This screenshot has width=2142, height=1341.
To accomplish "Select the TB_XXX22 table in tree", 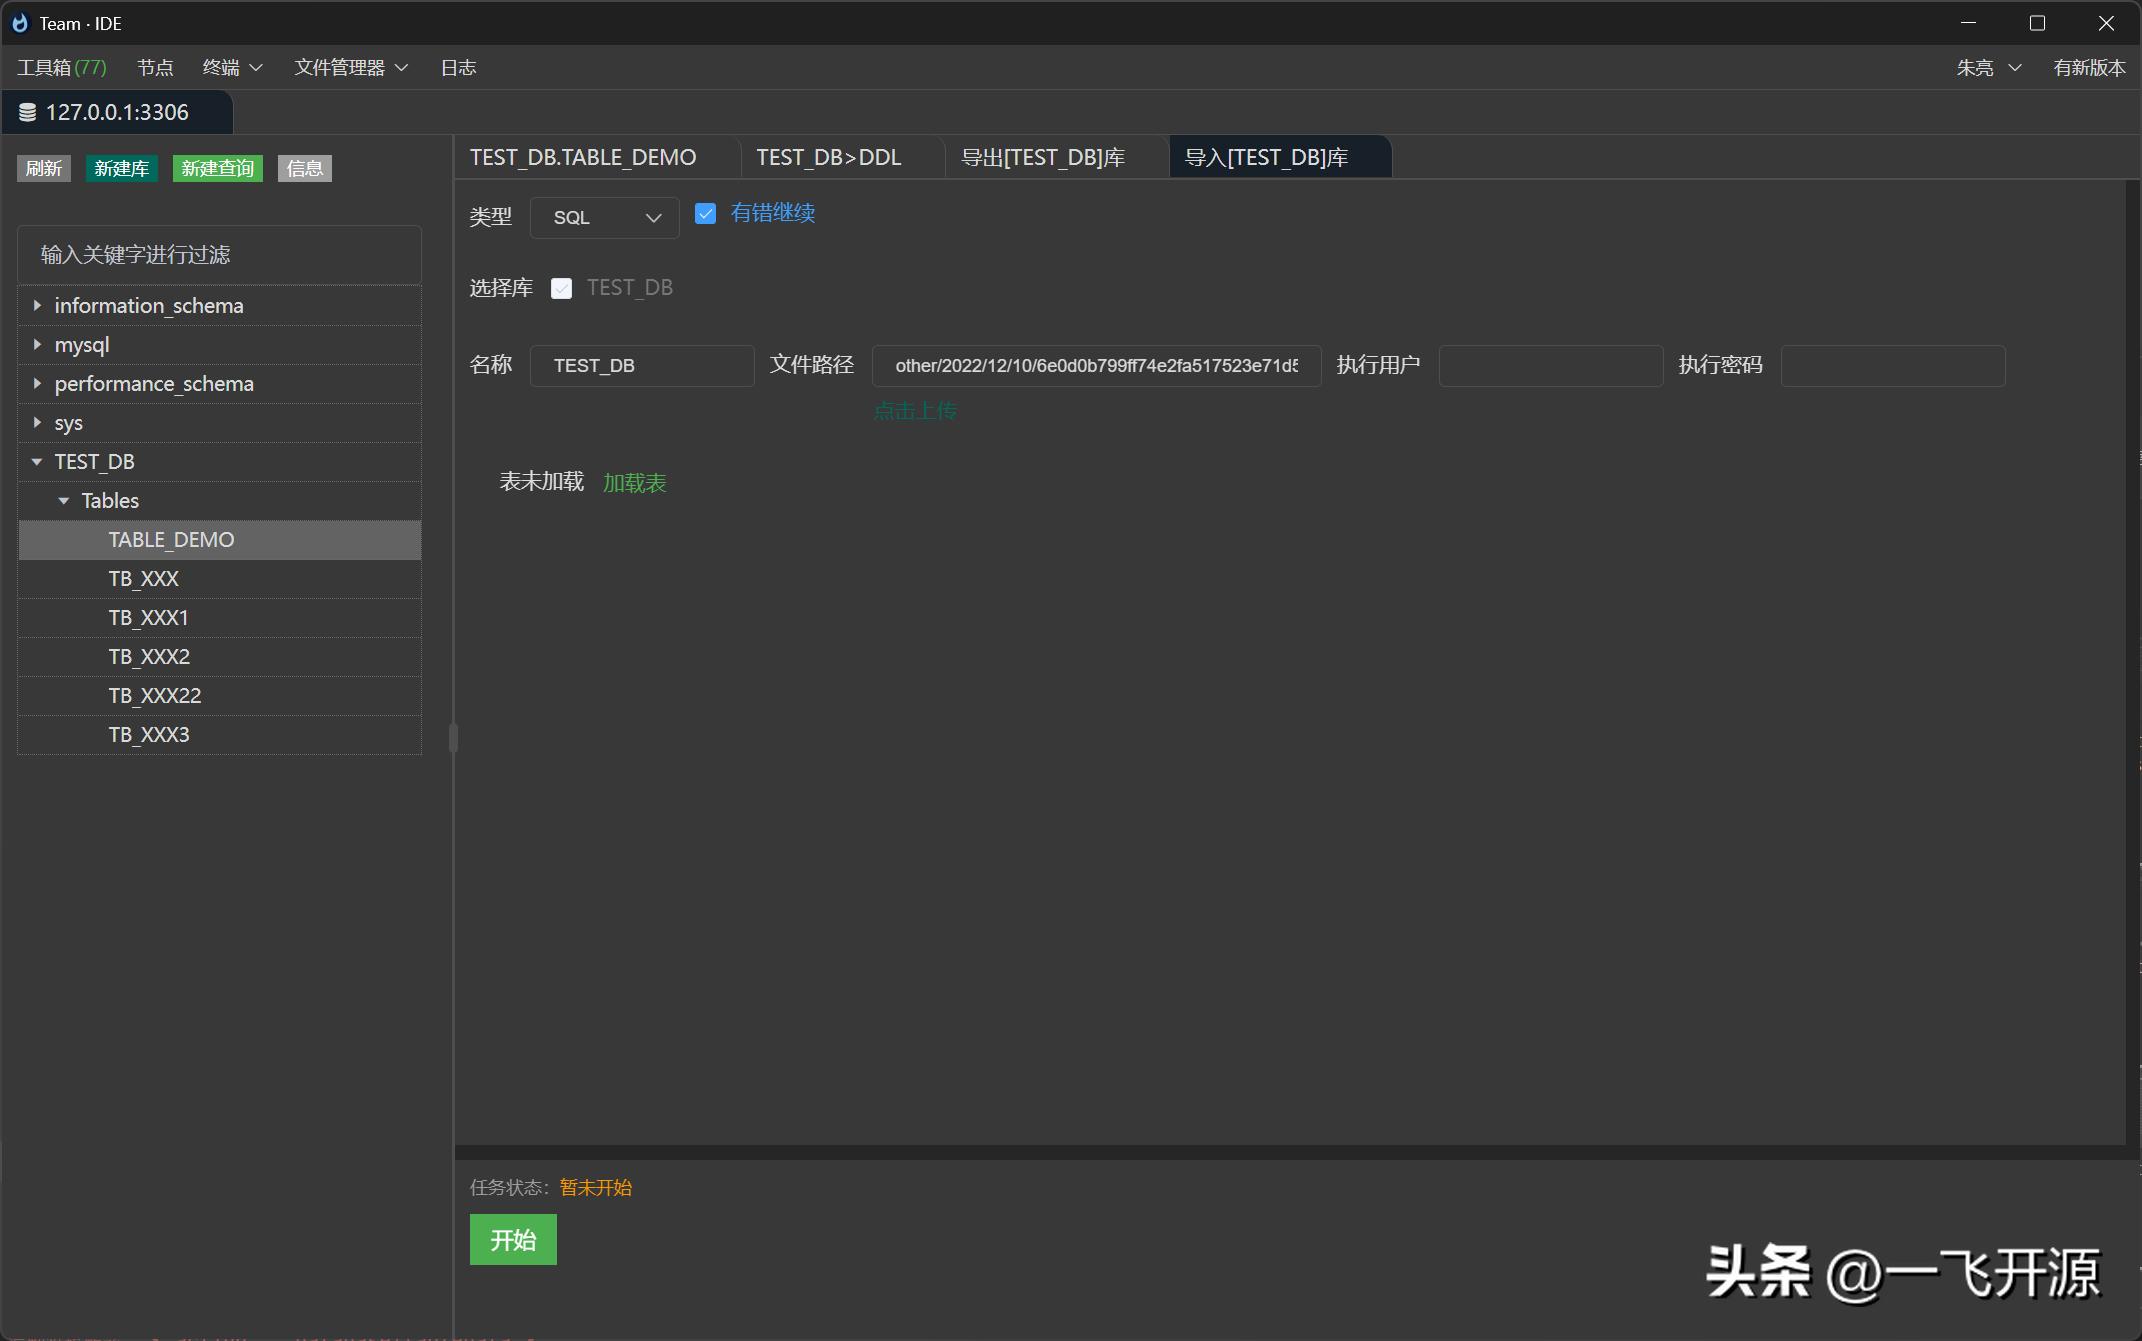I will (x=155, y=696).
